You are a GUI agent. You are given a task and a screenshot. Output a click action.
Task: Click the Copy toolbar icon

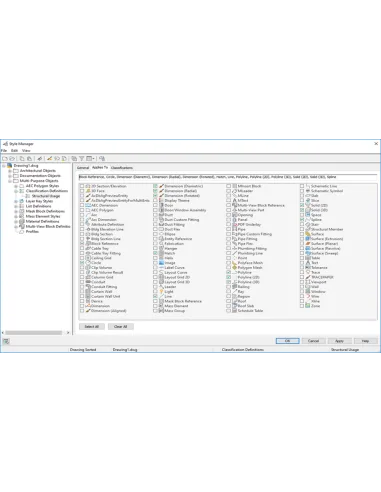click(22, 159)
